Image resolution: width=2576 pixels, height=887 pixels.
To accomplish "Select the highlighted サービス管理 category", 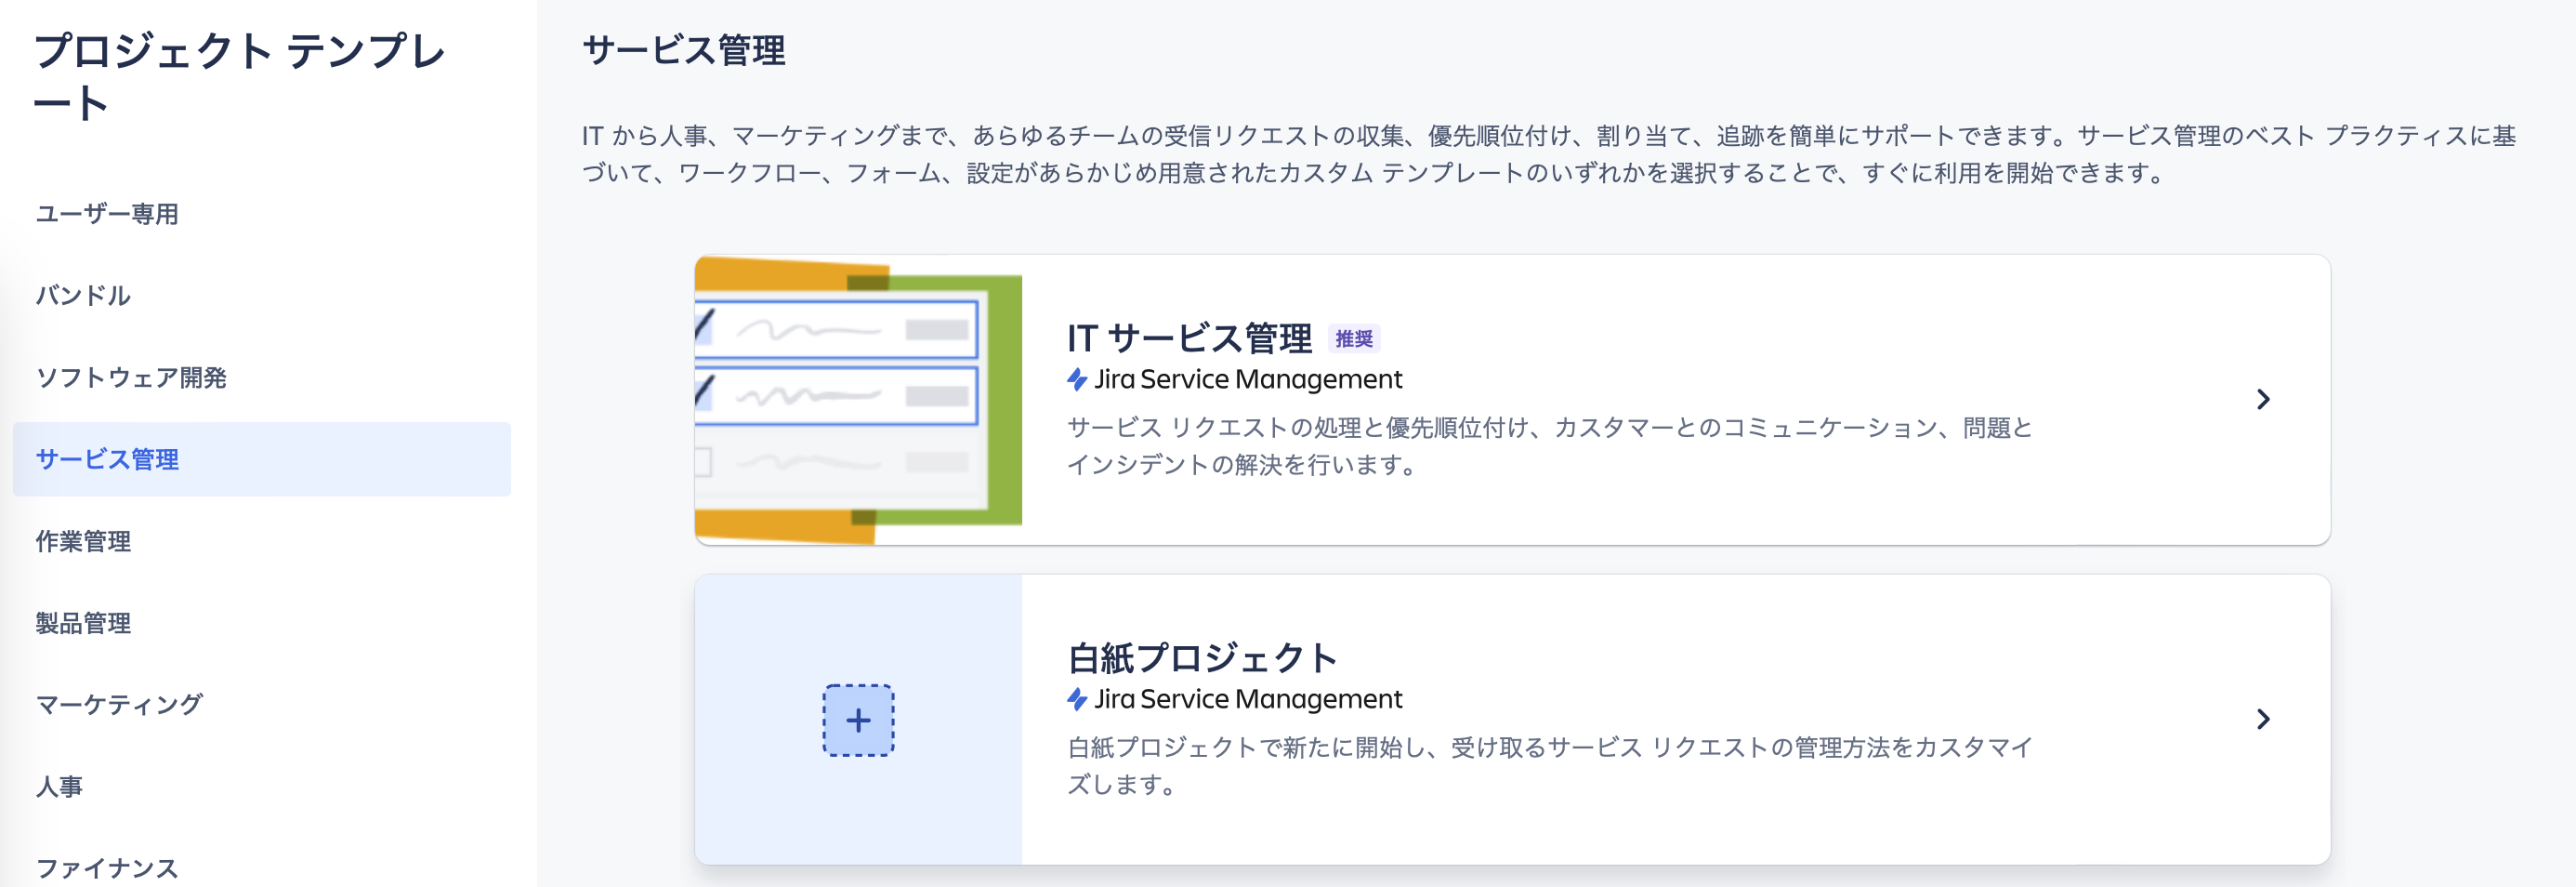I will point(108,460).
